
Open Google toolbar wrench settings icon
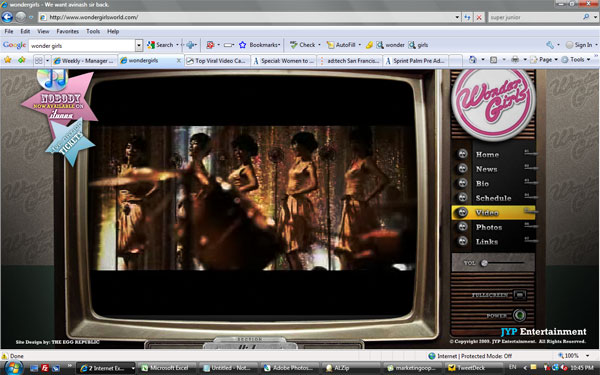click(550, 45)
